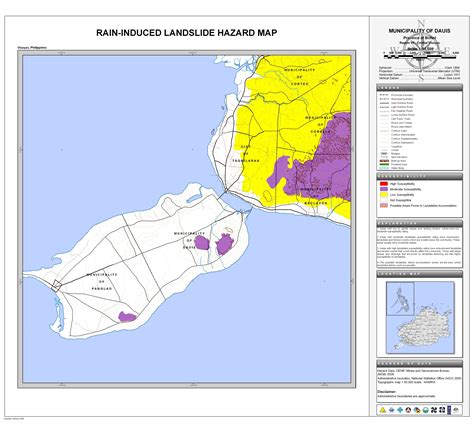Click the 'Not Susceptible' legend label
This screenshot has height=437, width=474.
pyautogui.click(x=400, y=200)
